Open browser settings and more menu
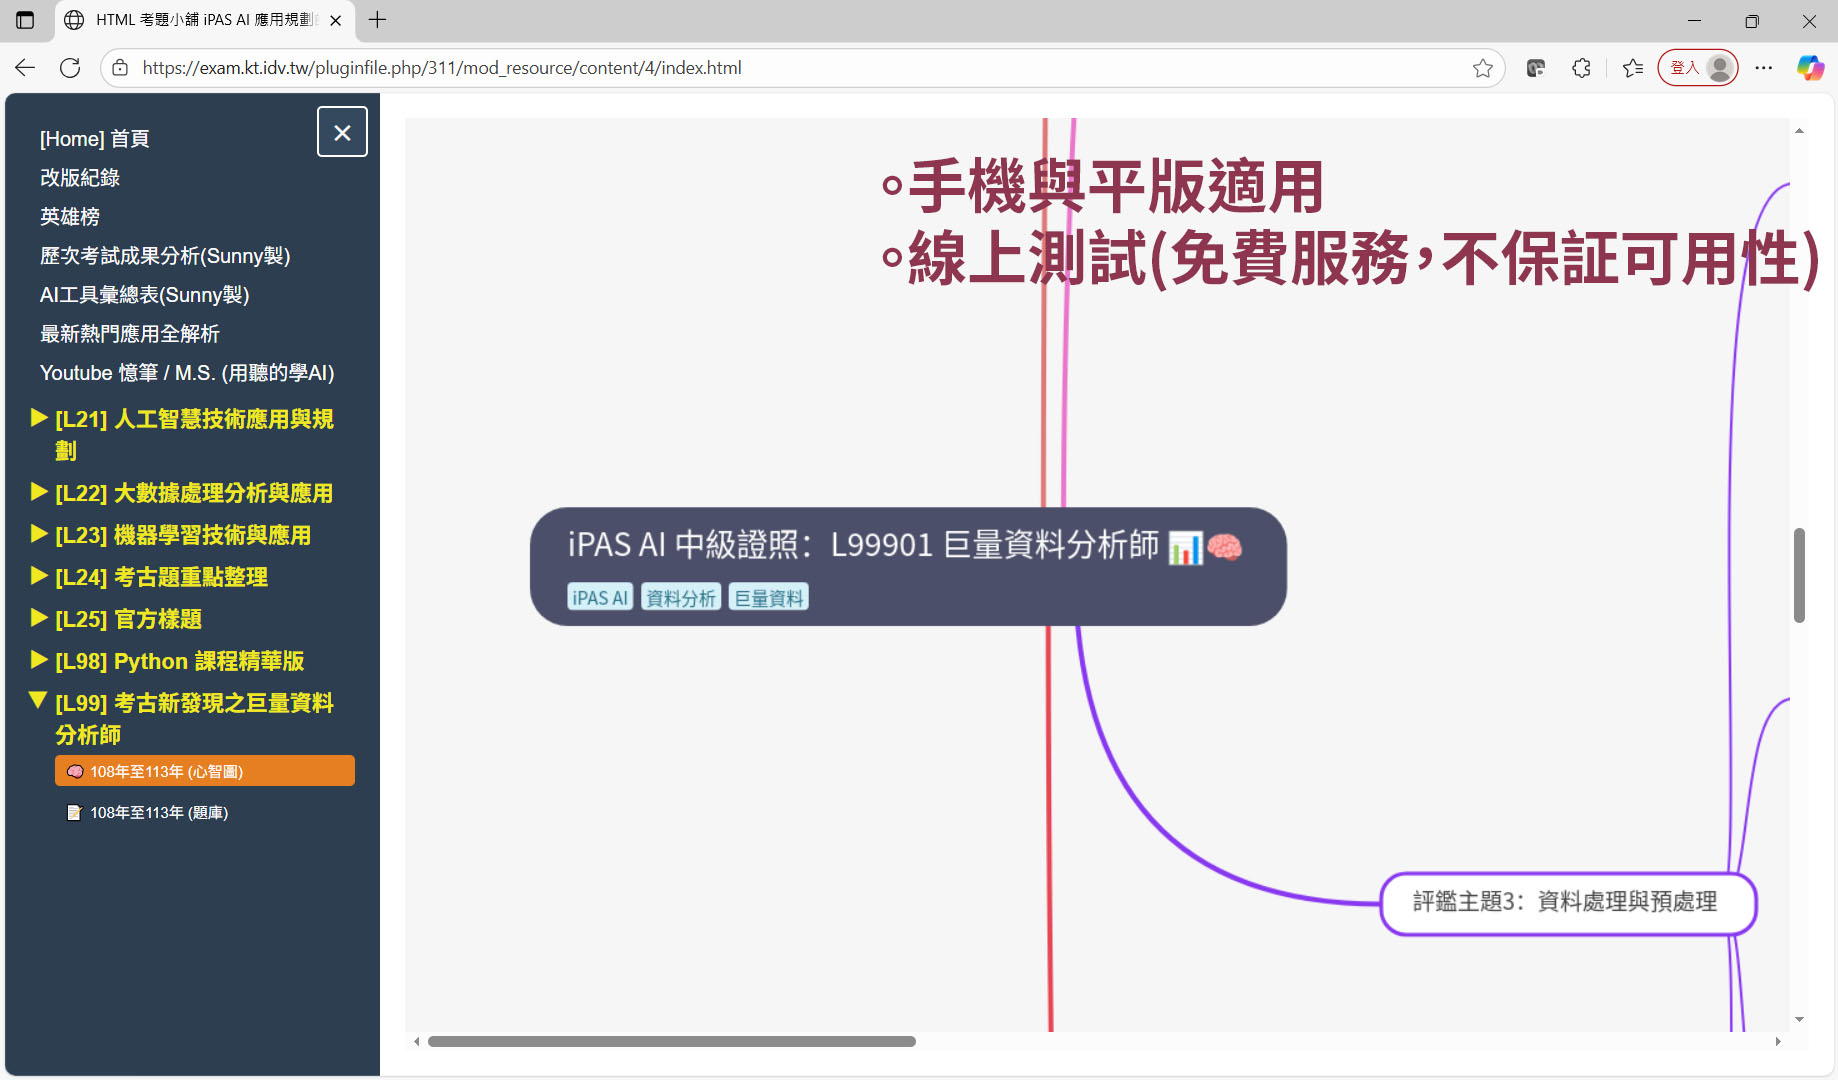This screenshot has width=1838, height=1080. coord(1764,68)
